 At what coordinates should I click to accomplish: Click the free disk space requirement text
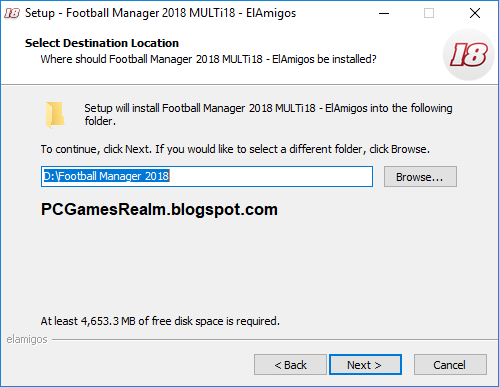coord(160,321)
